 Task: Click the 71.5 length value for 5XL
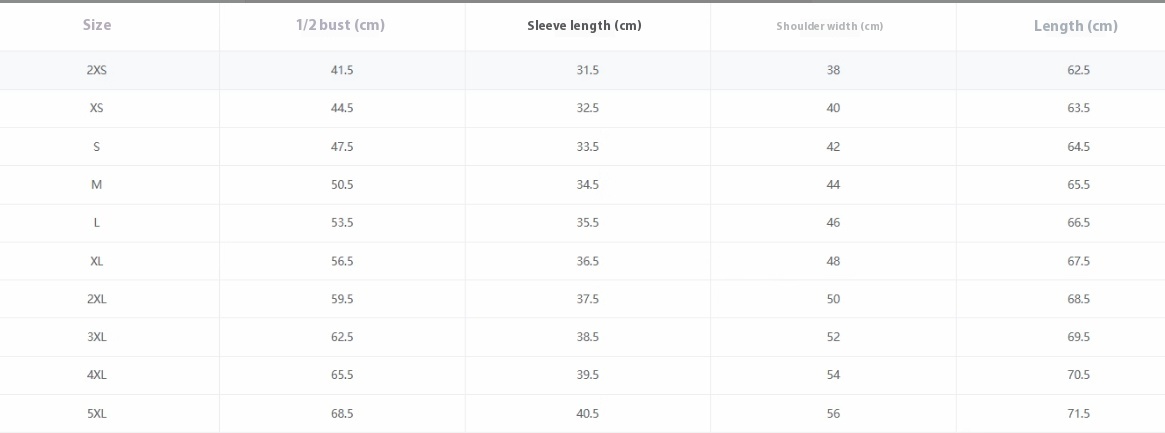click(1078, 414)
